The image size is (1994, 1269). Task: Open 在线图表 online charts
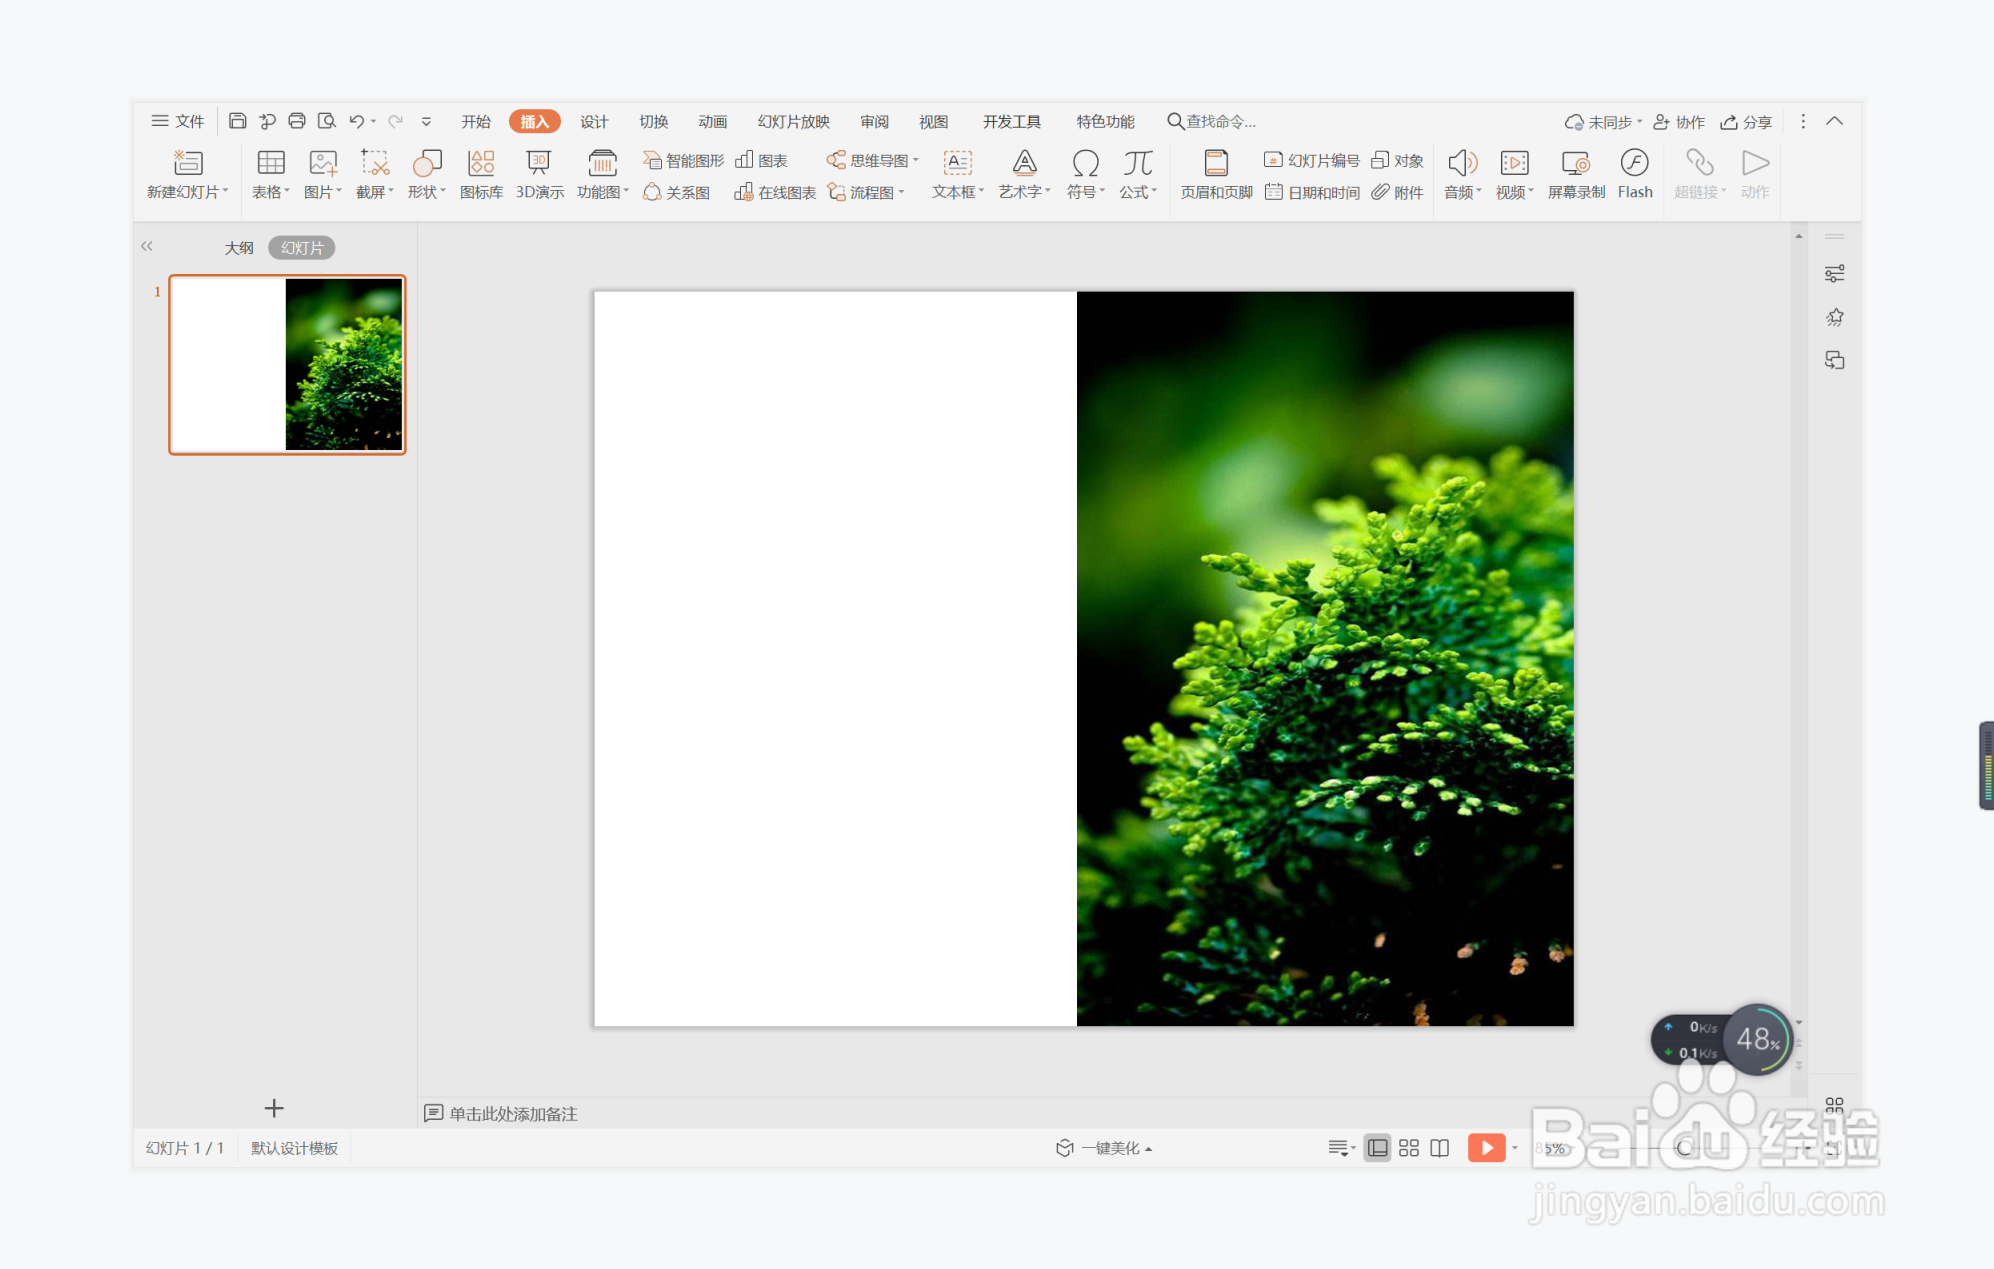tap(775, 192)
